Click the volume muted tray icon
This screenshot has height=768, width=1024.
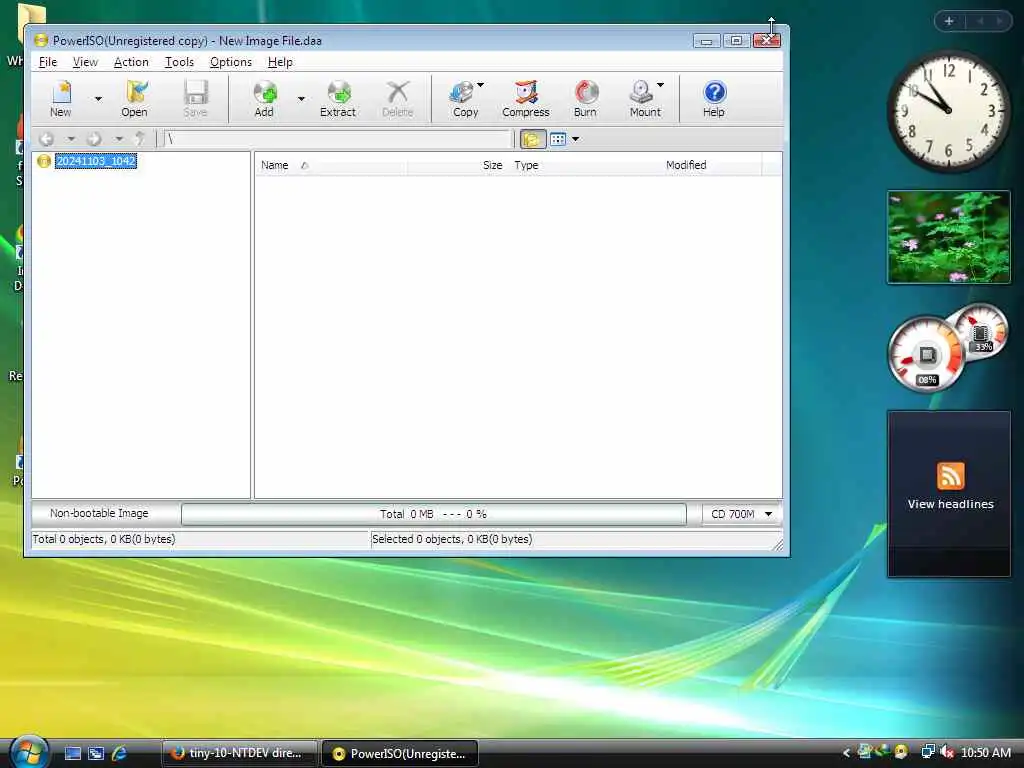pyautogui.click(x=946, y=752)
